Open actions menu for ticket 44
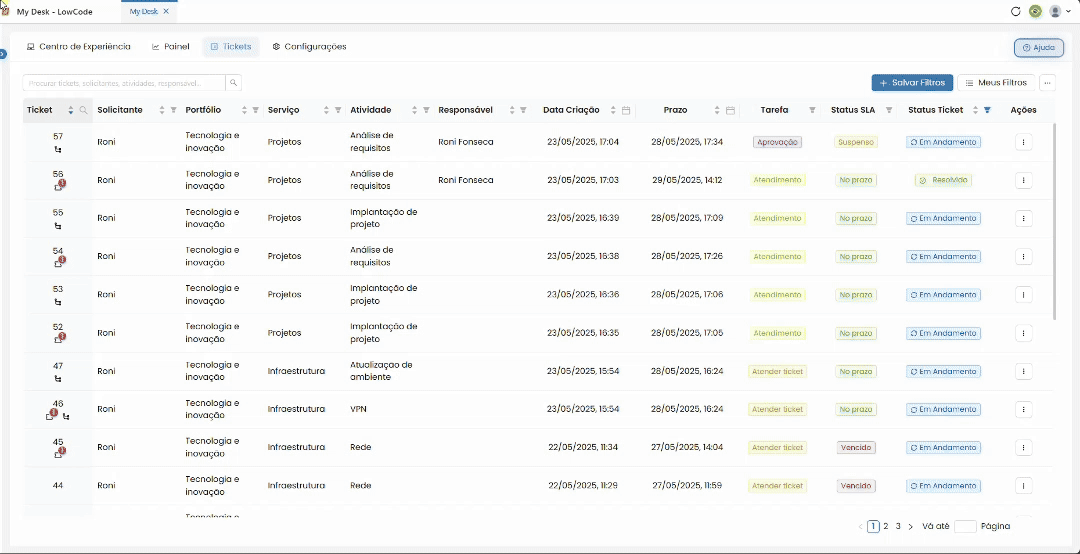Viewport: 1080px width, 554px height. coord(1024,485)
